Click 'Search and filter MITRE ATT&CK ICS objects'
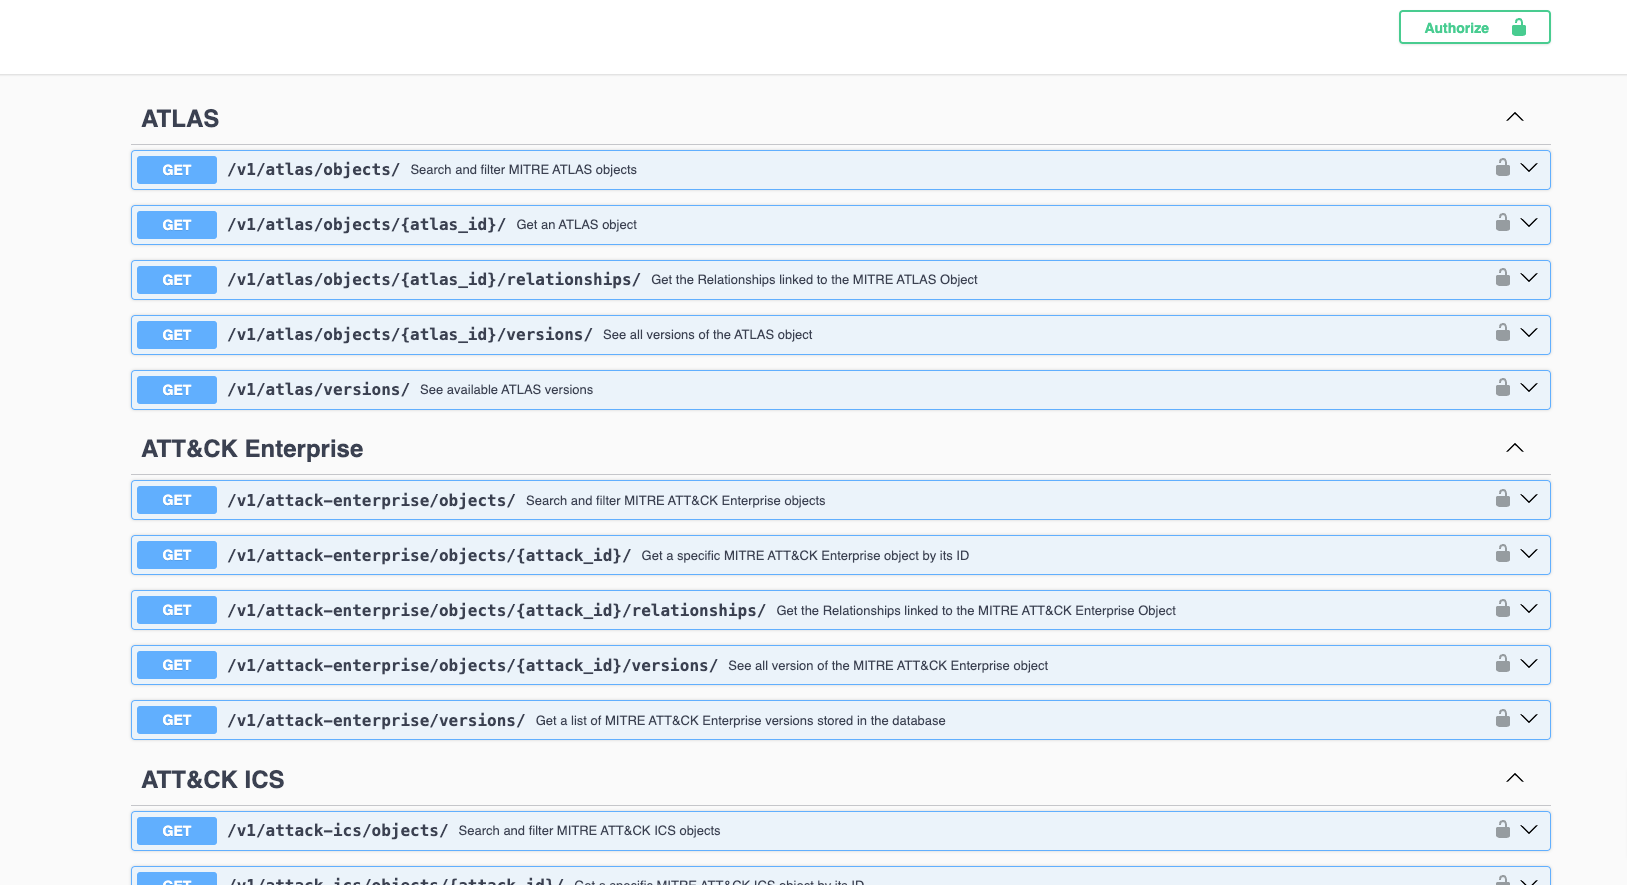 point(590,831)
